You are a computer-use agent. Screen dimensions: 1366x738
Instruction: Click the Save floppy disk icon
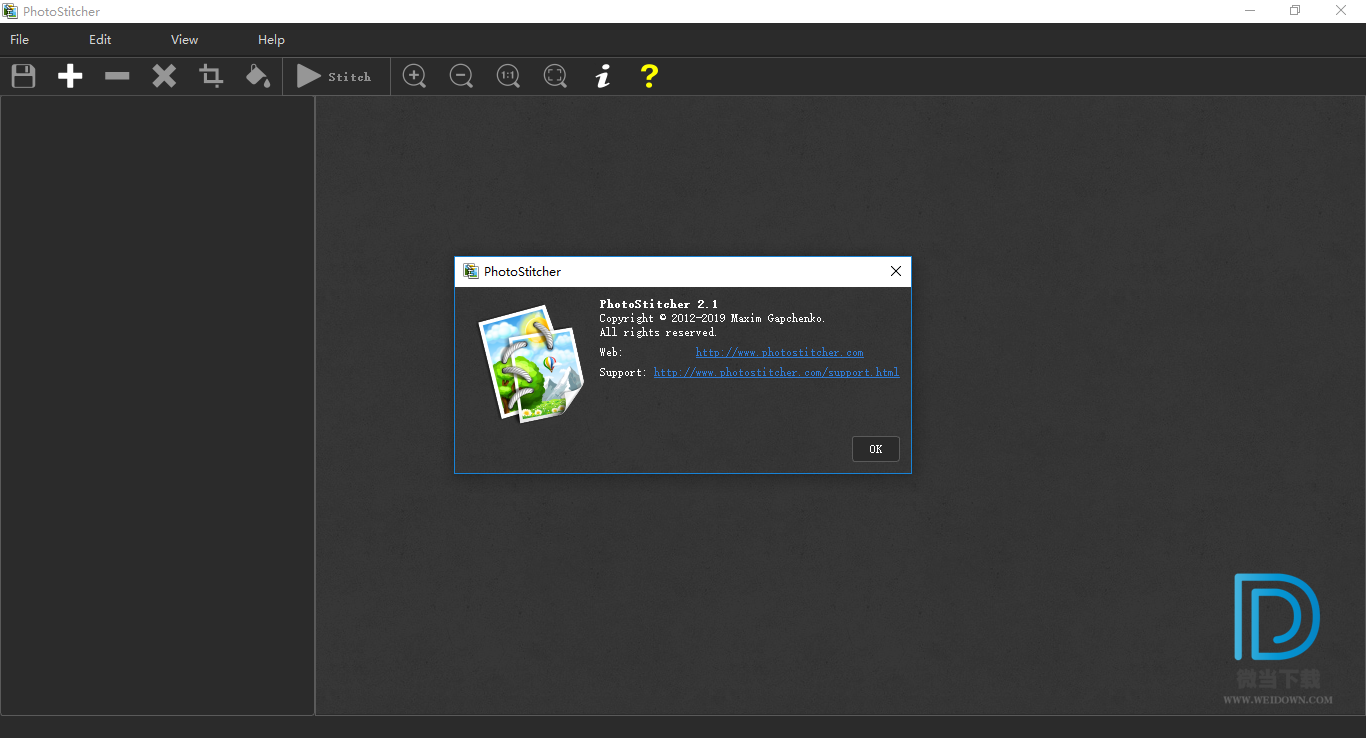[x=23, y=76]
